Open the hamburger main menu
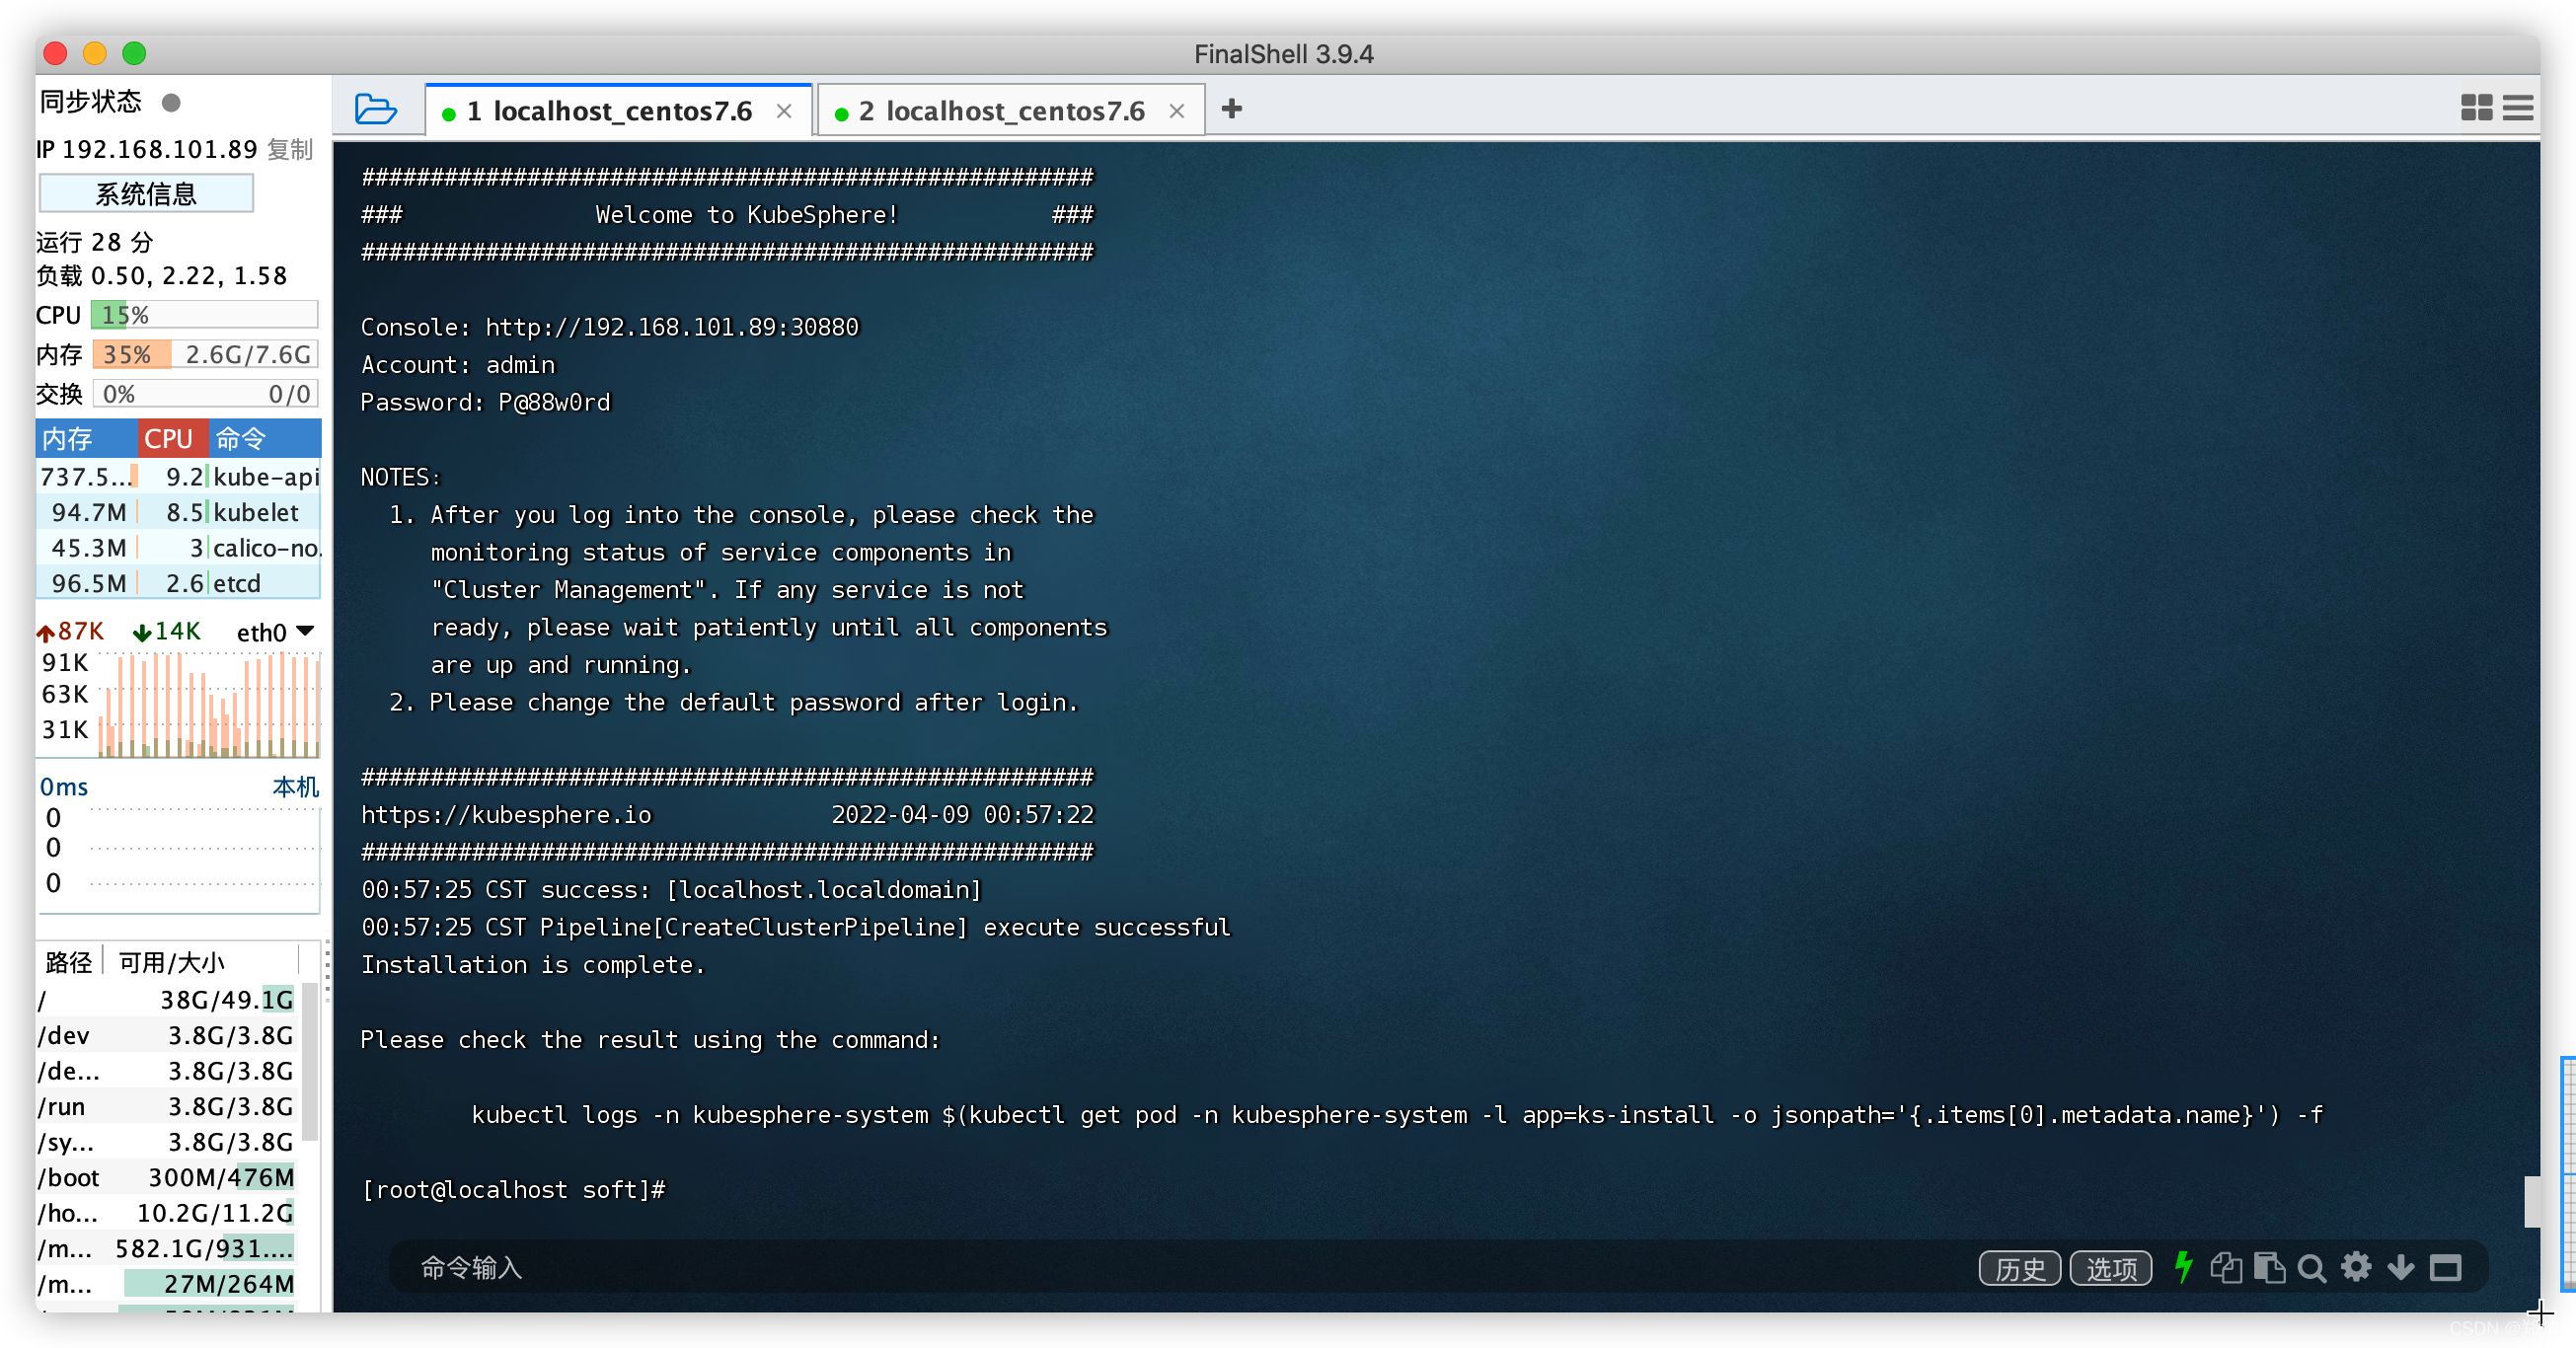The height and width of the screenshot is (1348, 2576). 2517,108
